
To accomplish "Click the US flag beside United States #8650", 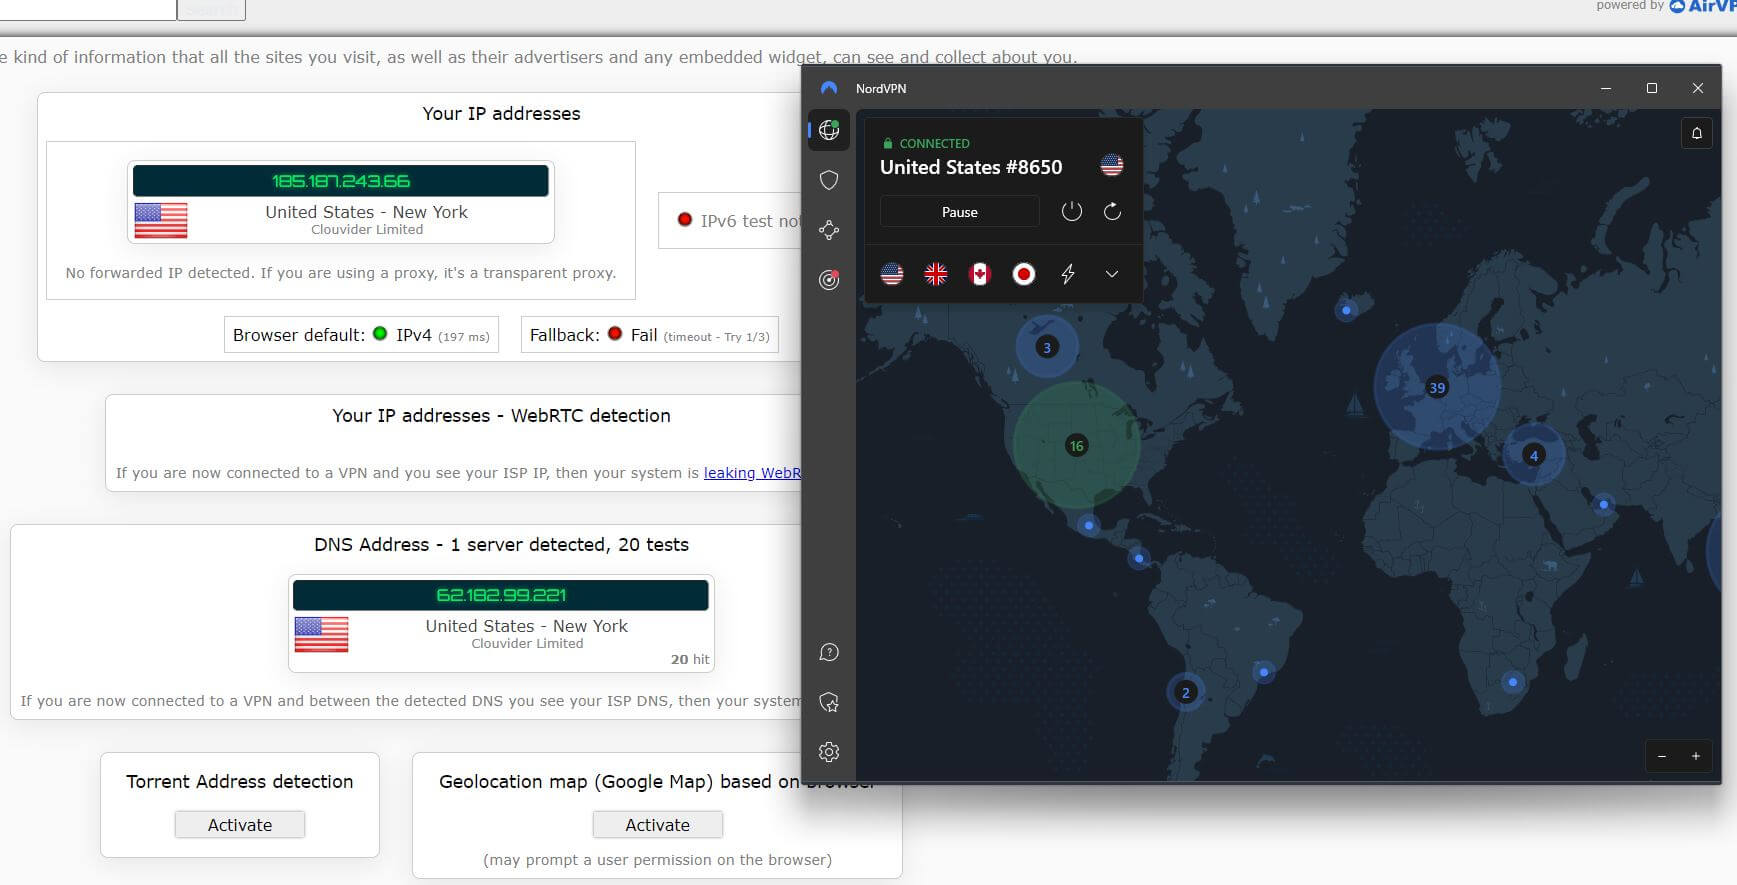I will tap(1111, 165).
